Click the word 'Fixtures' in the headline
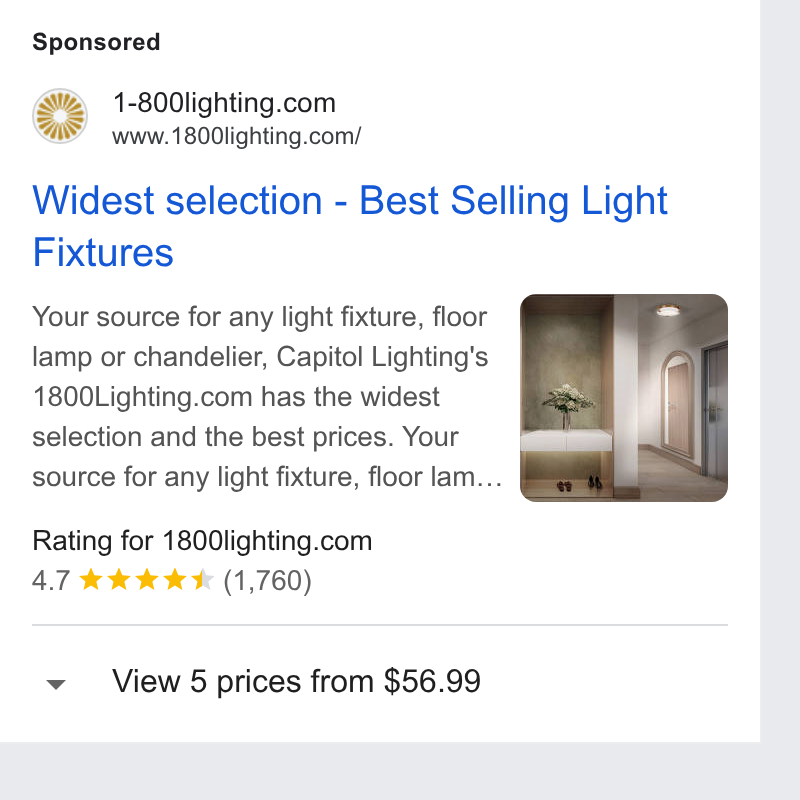 pyautogui.click(x=103, y=252)
